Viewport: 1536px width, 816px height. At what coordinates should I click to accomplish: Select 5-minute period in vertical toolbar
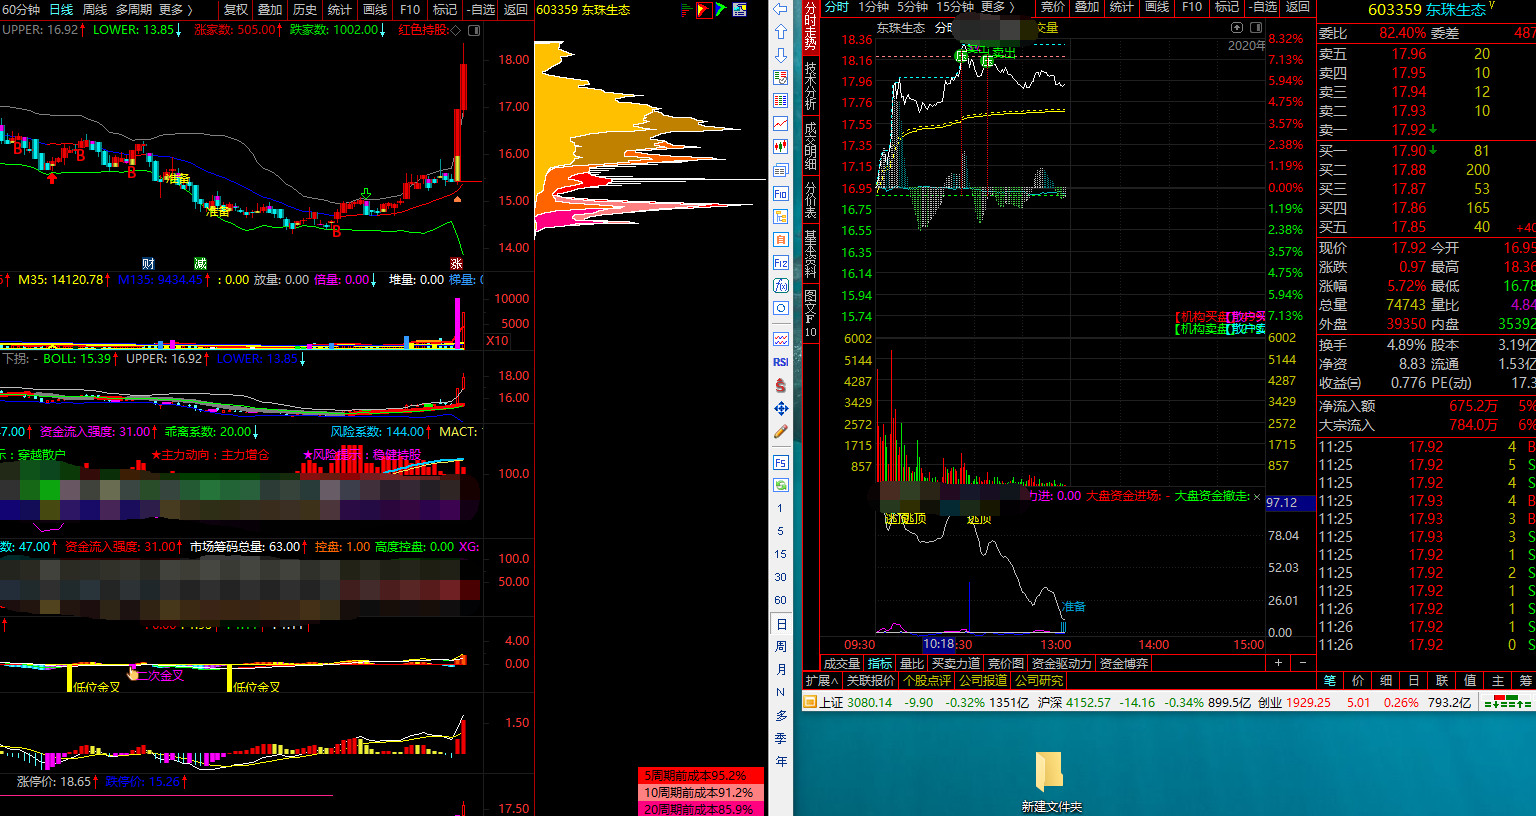pyautogui.click(x=781, y=531)
